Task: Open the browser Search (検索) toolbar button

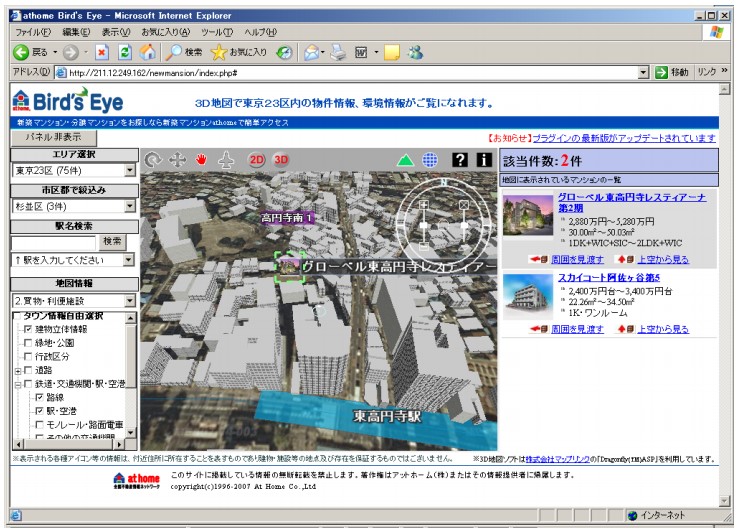Action: [x=184, y=52]
